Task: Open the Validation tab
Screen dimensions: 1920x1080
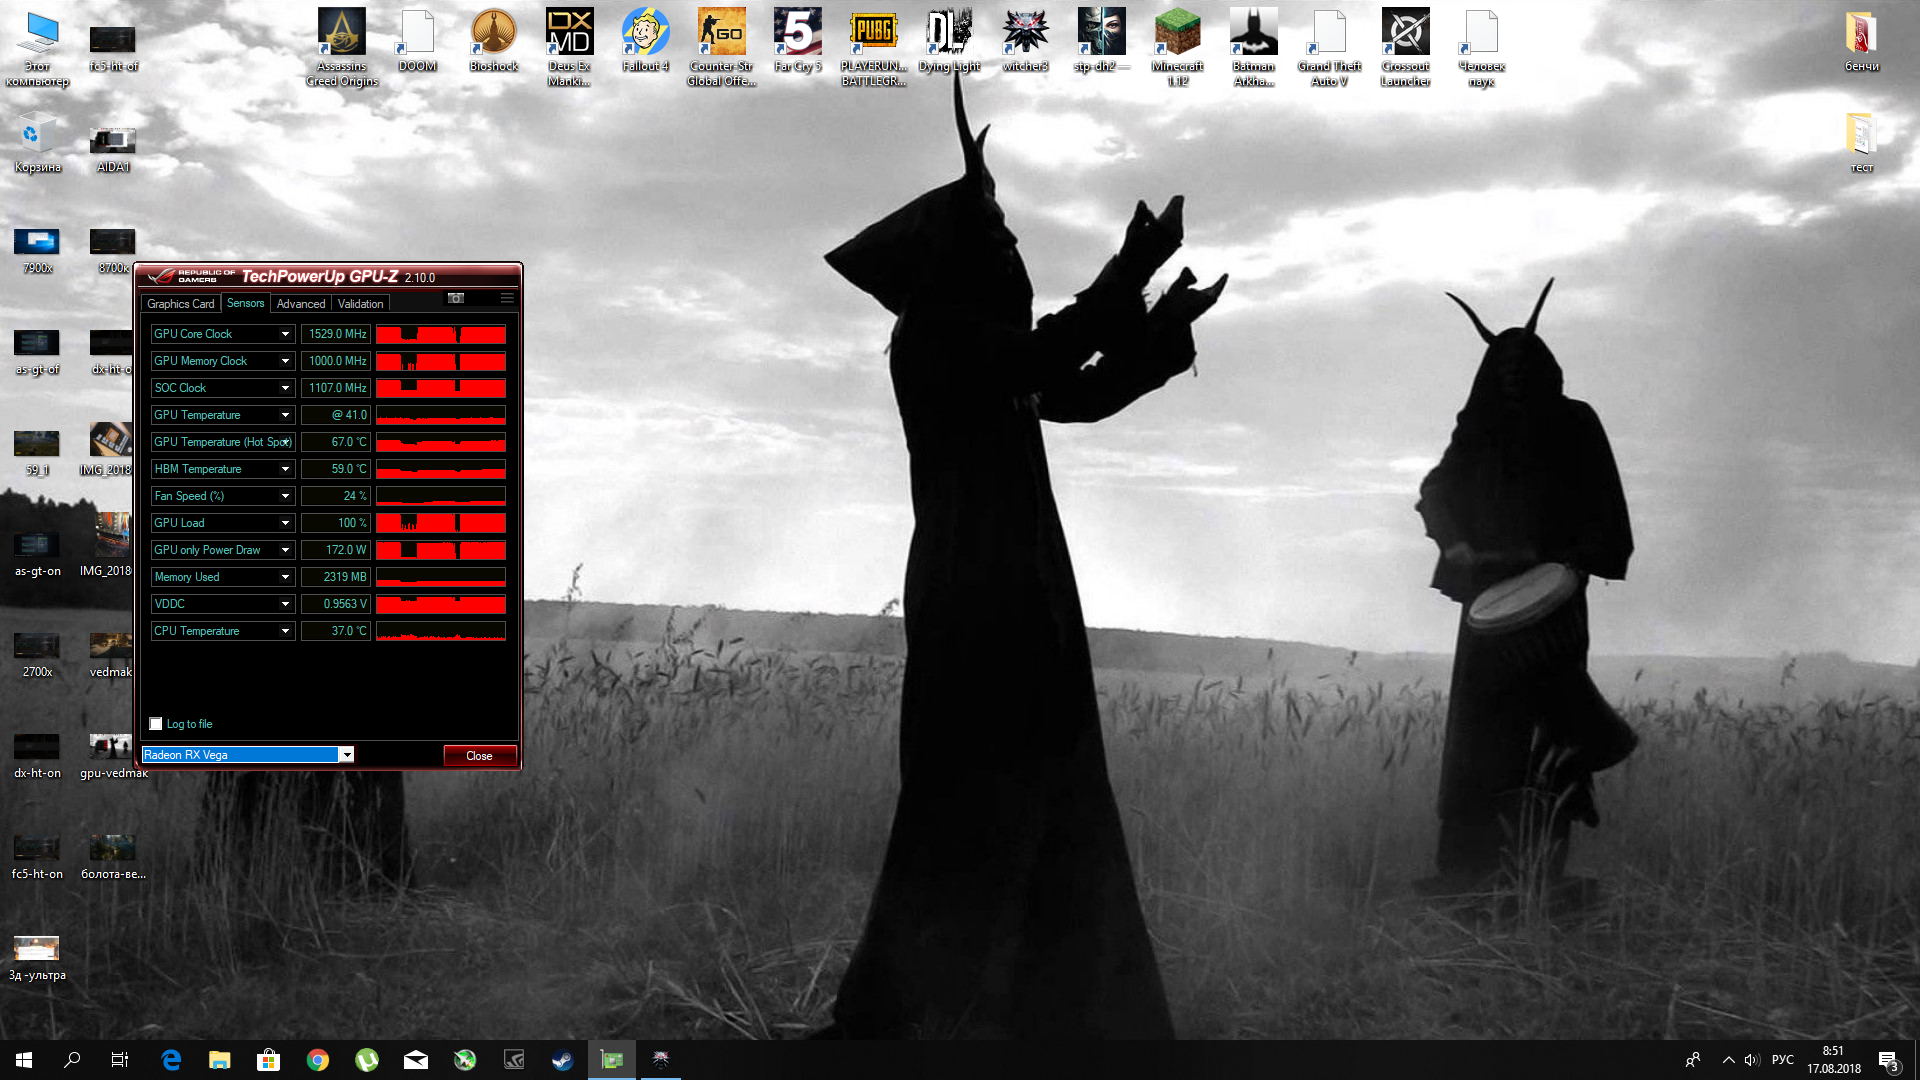Action: [360, 304]
